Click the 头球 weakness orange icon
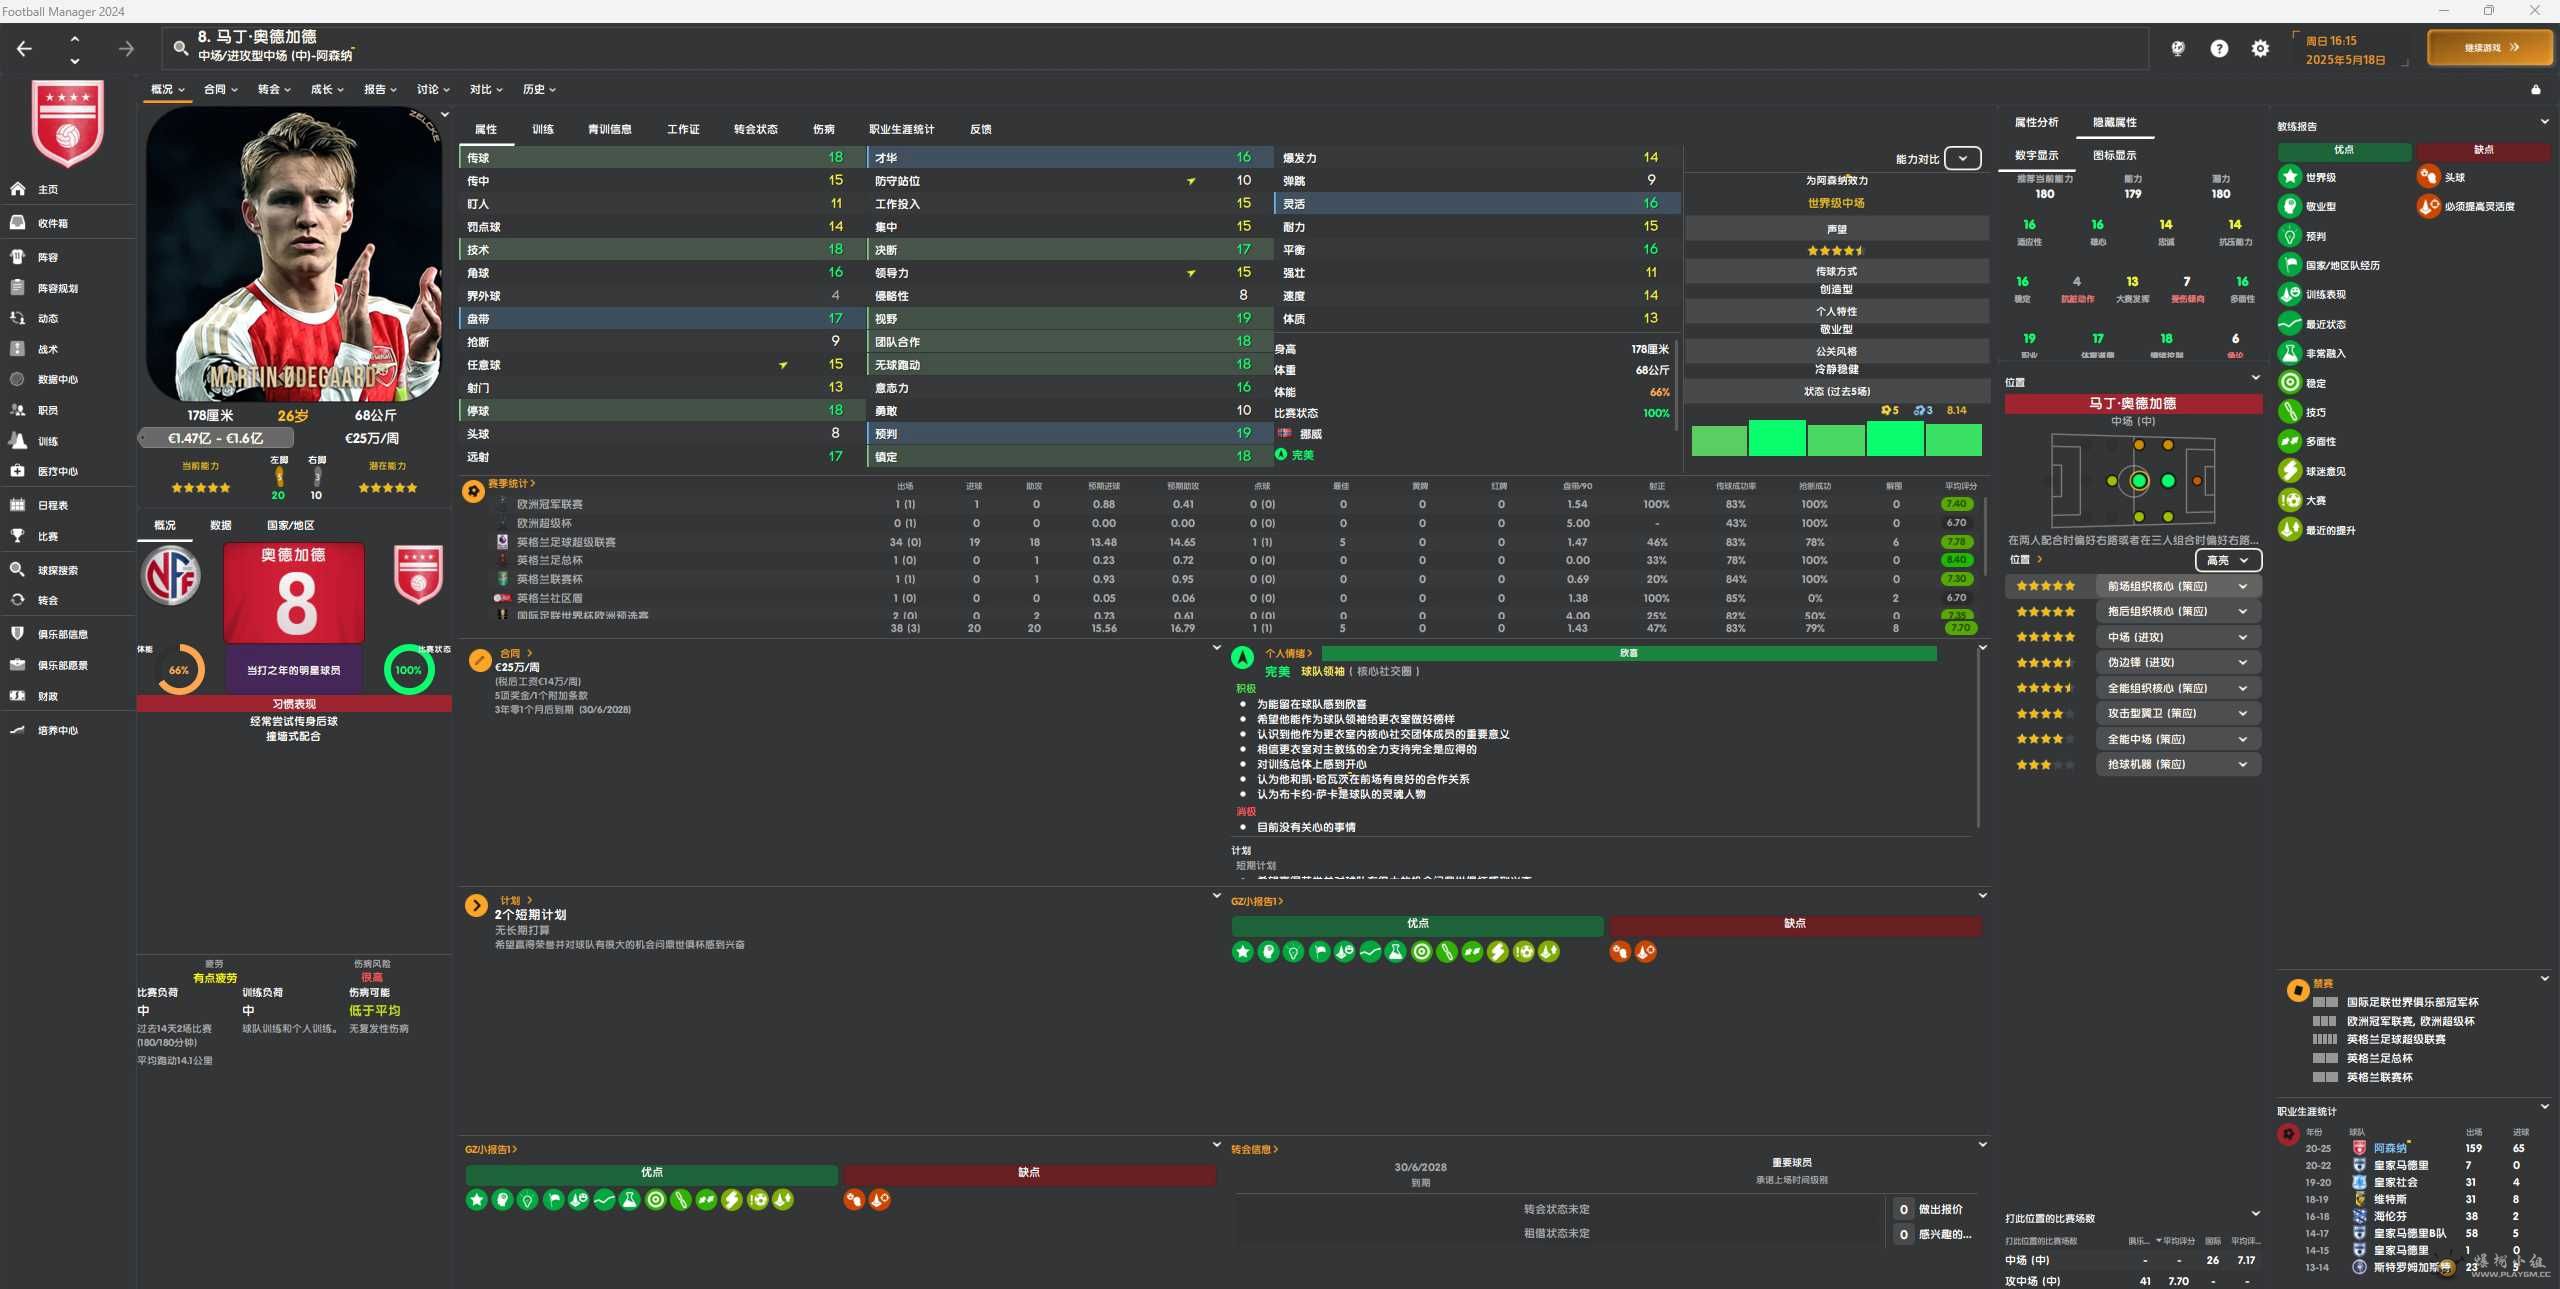This screenshot has height=1289, width=2560. [2428, 177]
